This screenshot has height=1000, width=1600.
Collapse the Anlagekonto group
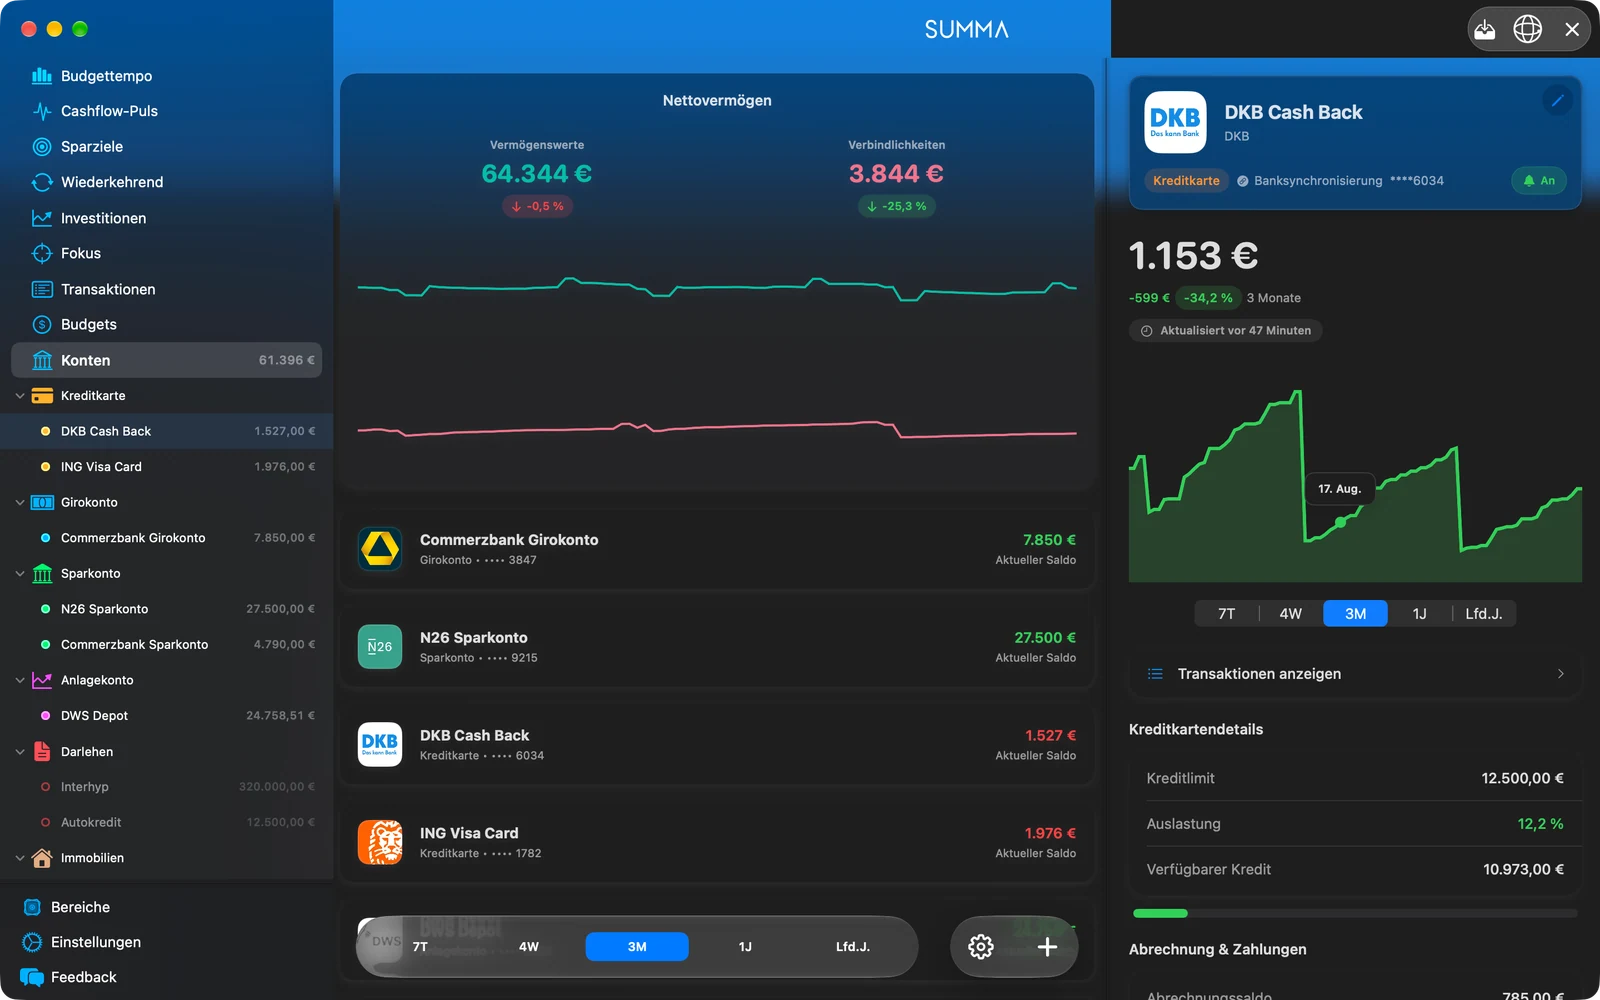pyautogui.click(x=20, y=680)
